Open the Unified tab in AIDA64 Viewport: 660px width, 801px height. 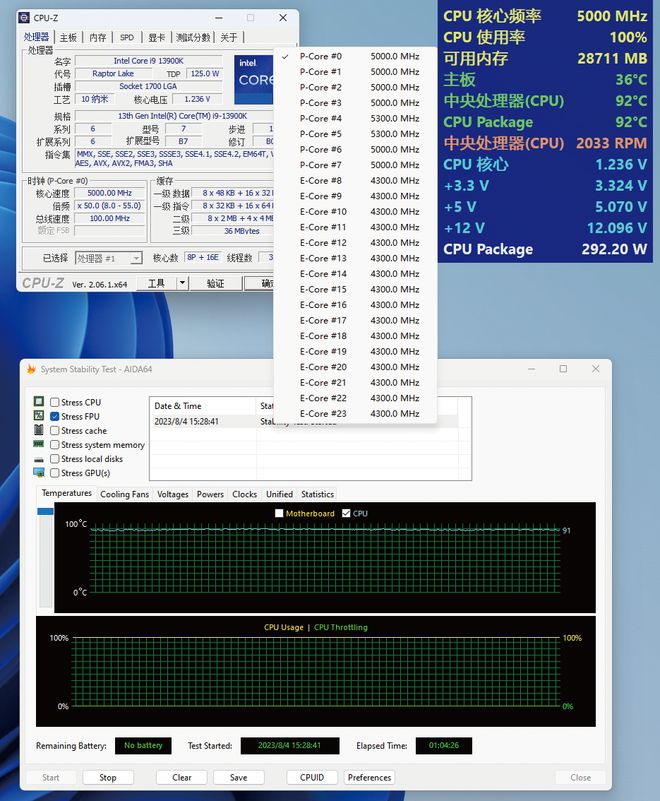[279, 494]
